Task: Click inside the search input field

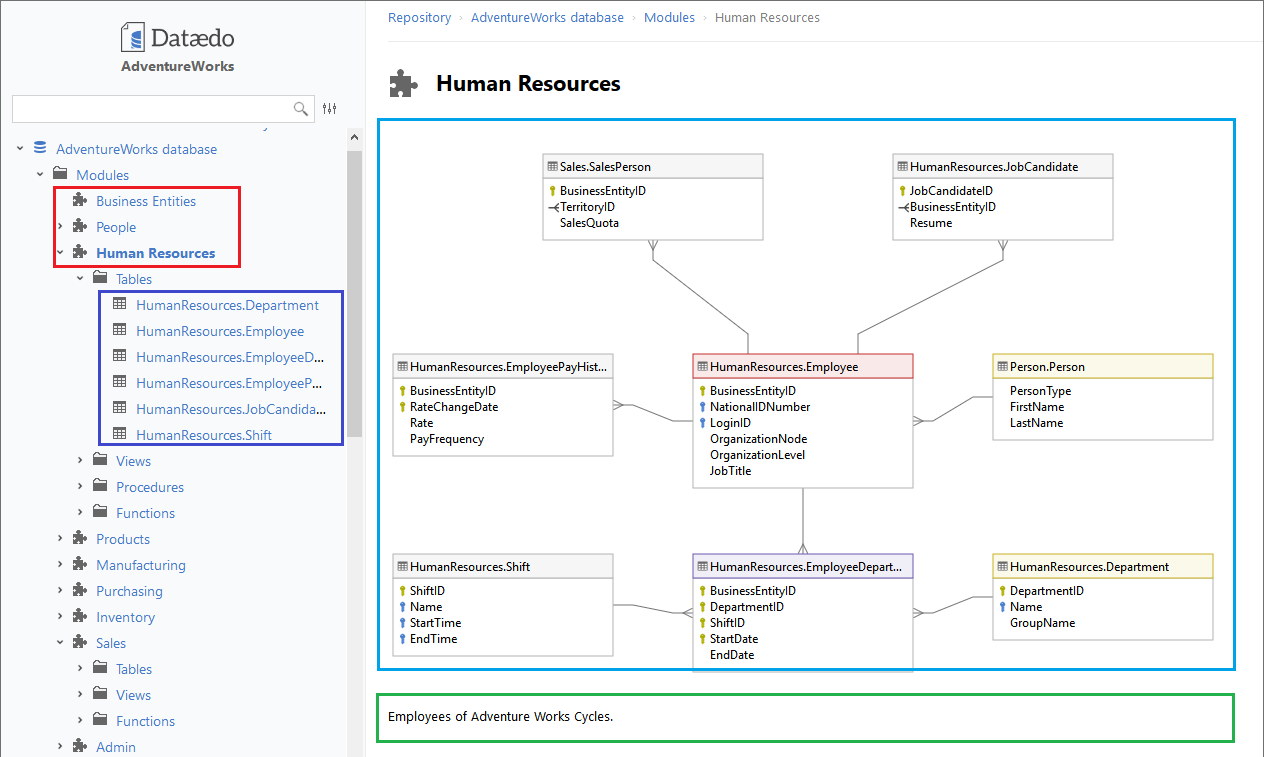Action: coord(150,109)
